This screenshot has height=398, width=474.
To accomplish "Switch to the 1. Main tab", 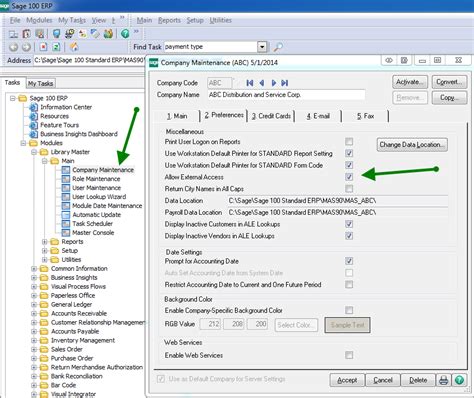I will point(177,116).
